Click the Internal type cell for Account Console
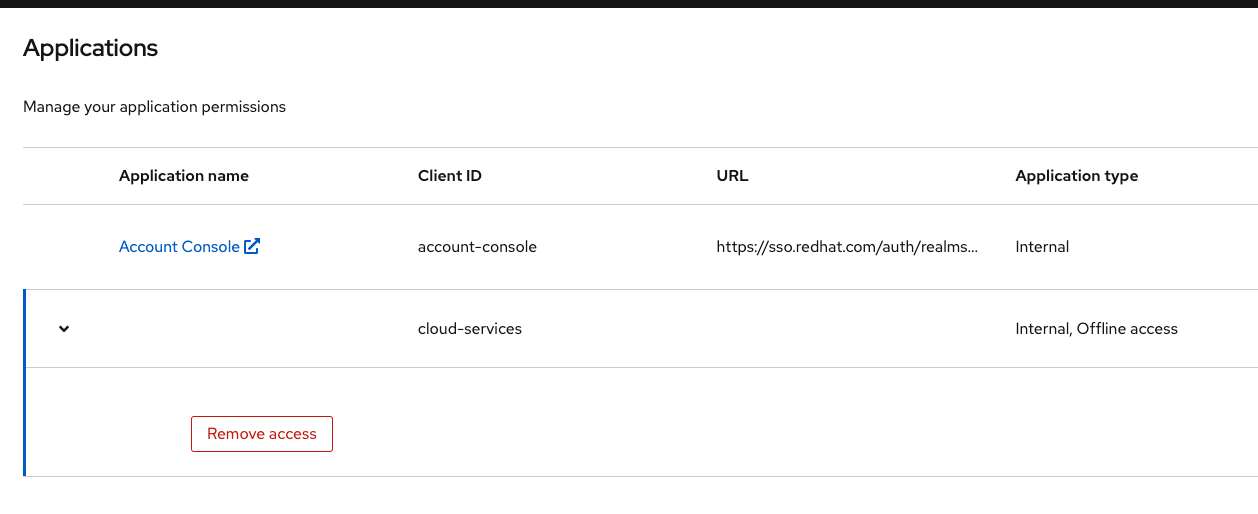 (x=1042, y=247)
